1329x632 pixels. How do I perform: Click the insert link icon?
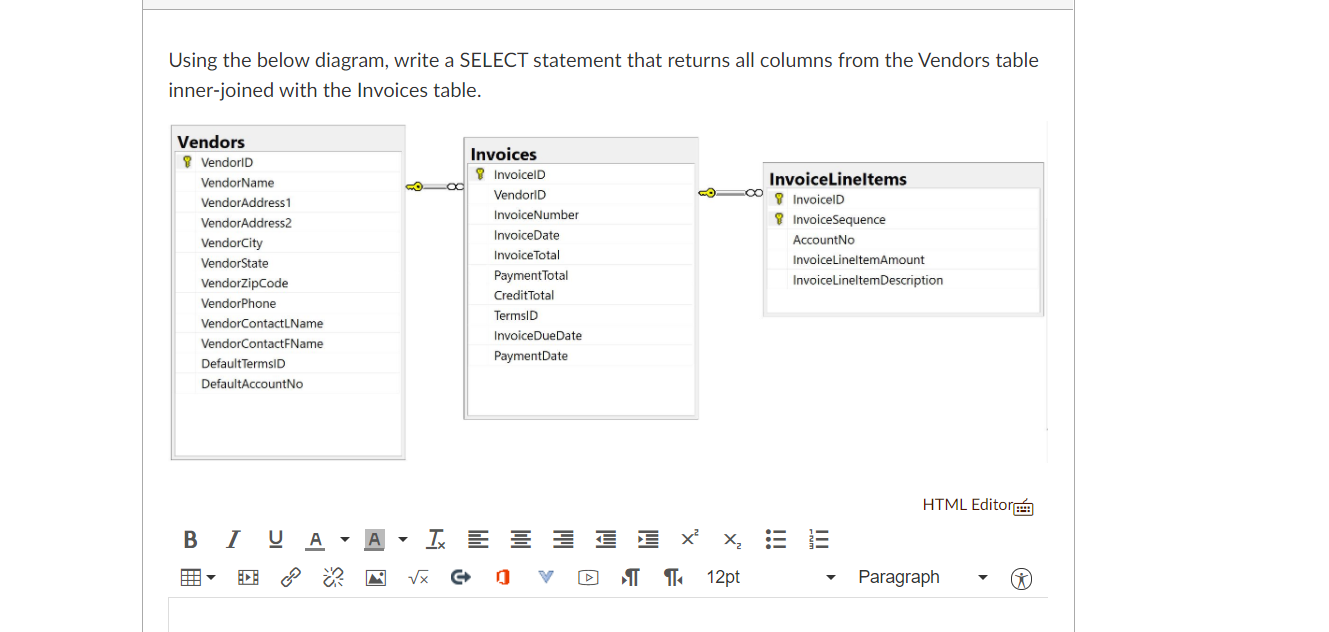point(291,577)
